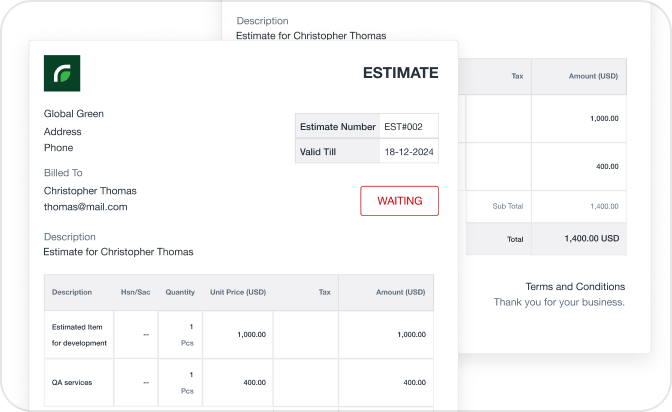Click the red WAITING status badge
The height and width of the screenshot is (412, 672).
tap(399, 201)
